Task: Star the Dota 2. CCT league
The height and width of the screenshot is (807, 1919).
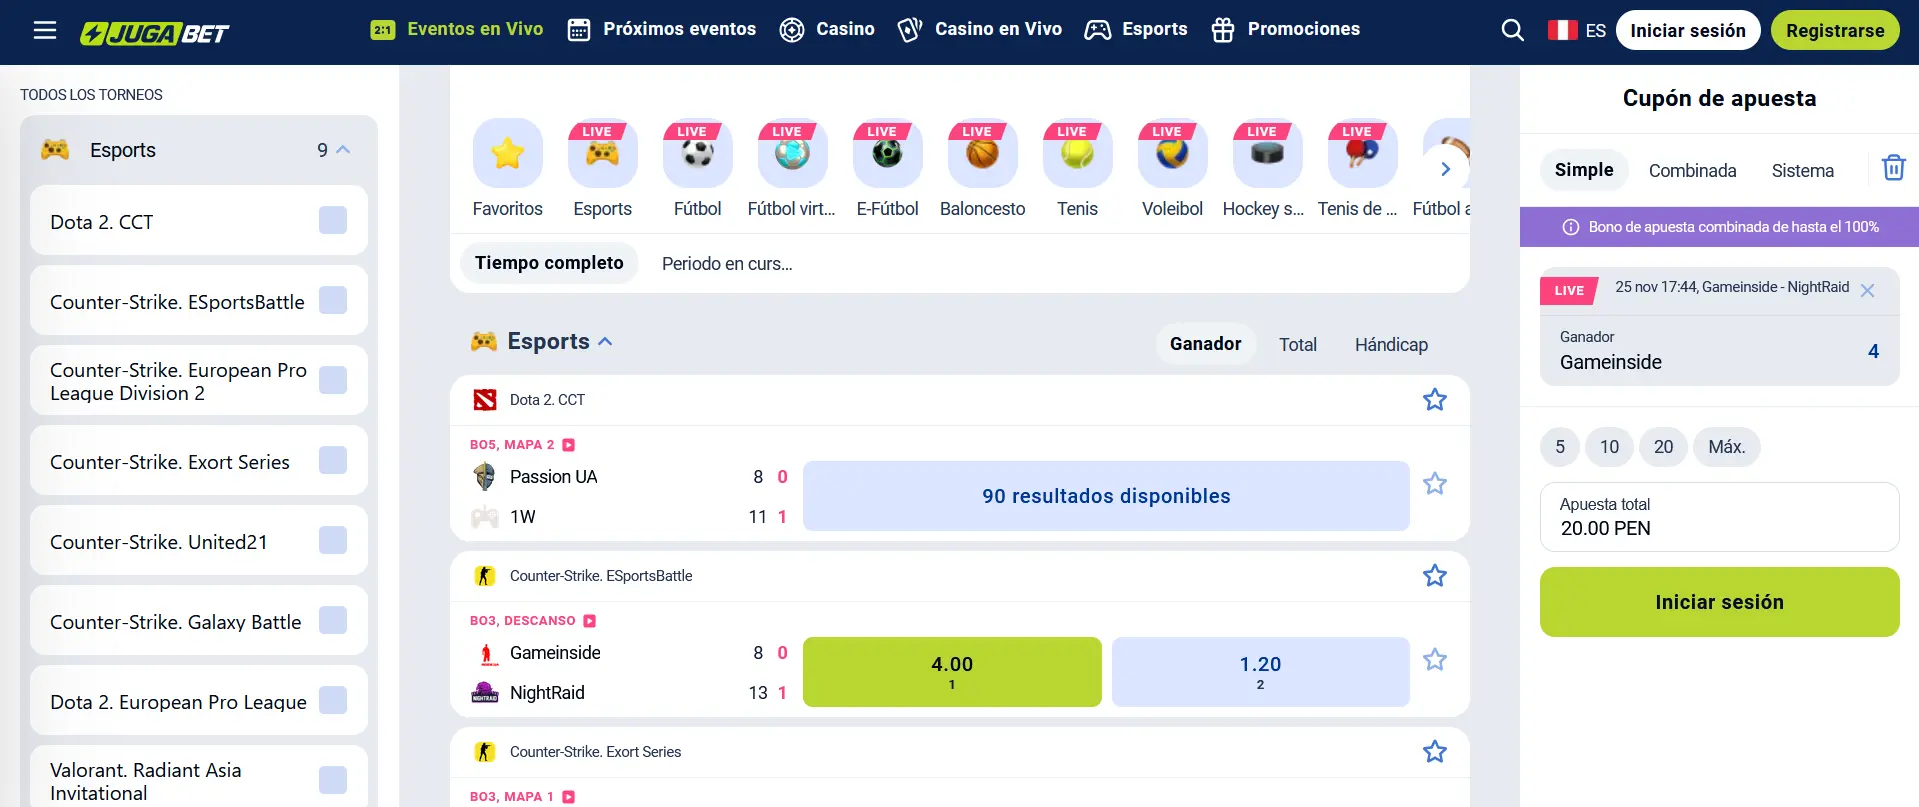Action: point(1434,398)
